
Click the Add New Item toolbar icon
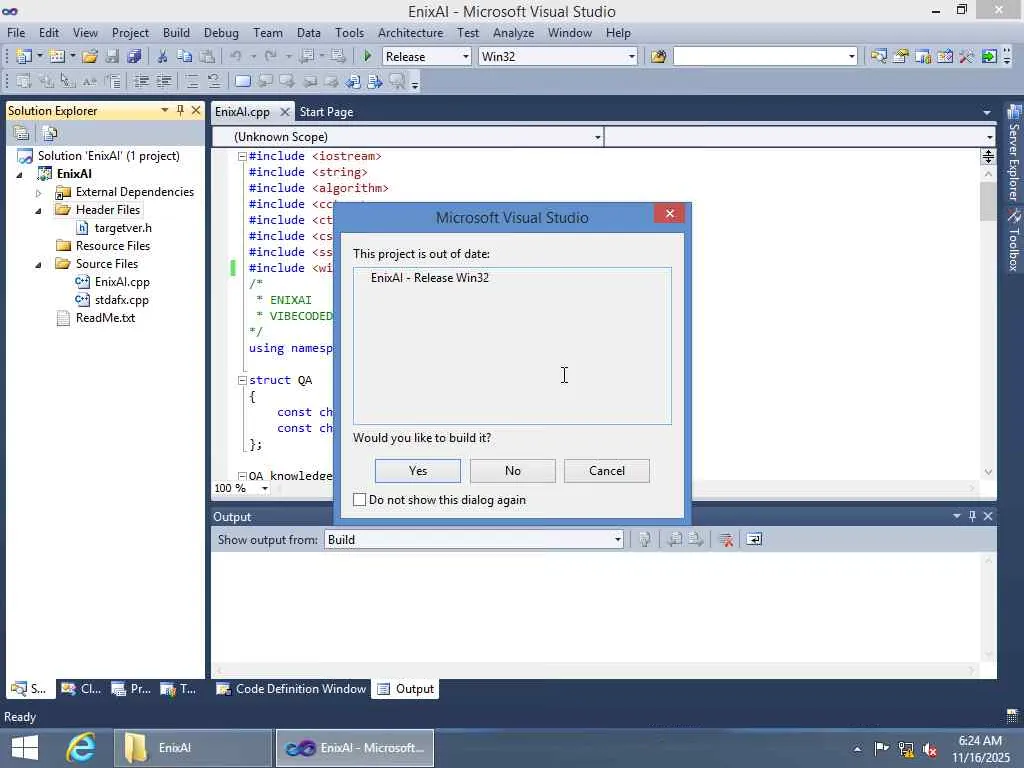[57, 57]
